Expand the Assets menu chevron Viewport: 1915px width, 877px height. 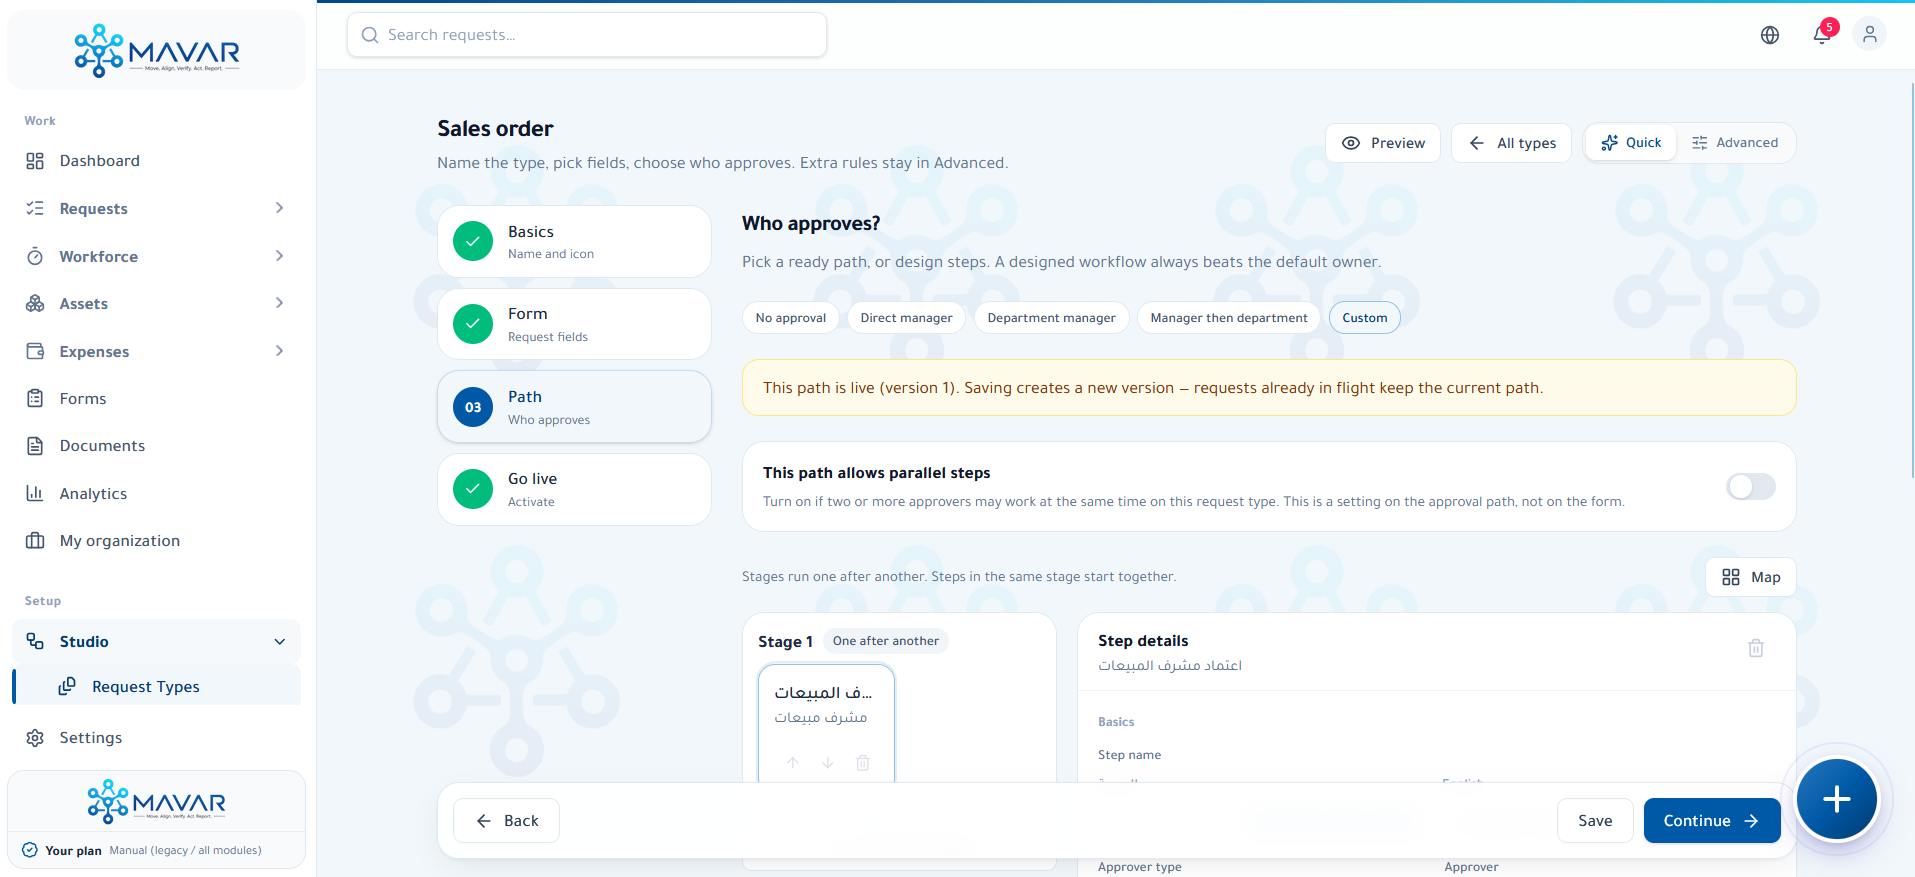(x=279, y=303)
